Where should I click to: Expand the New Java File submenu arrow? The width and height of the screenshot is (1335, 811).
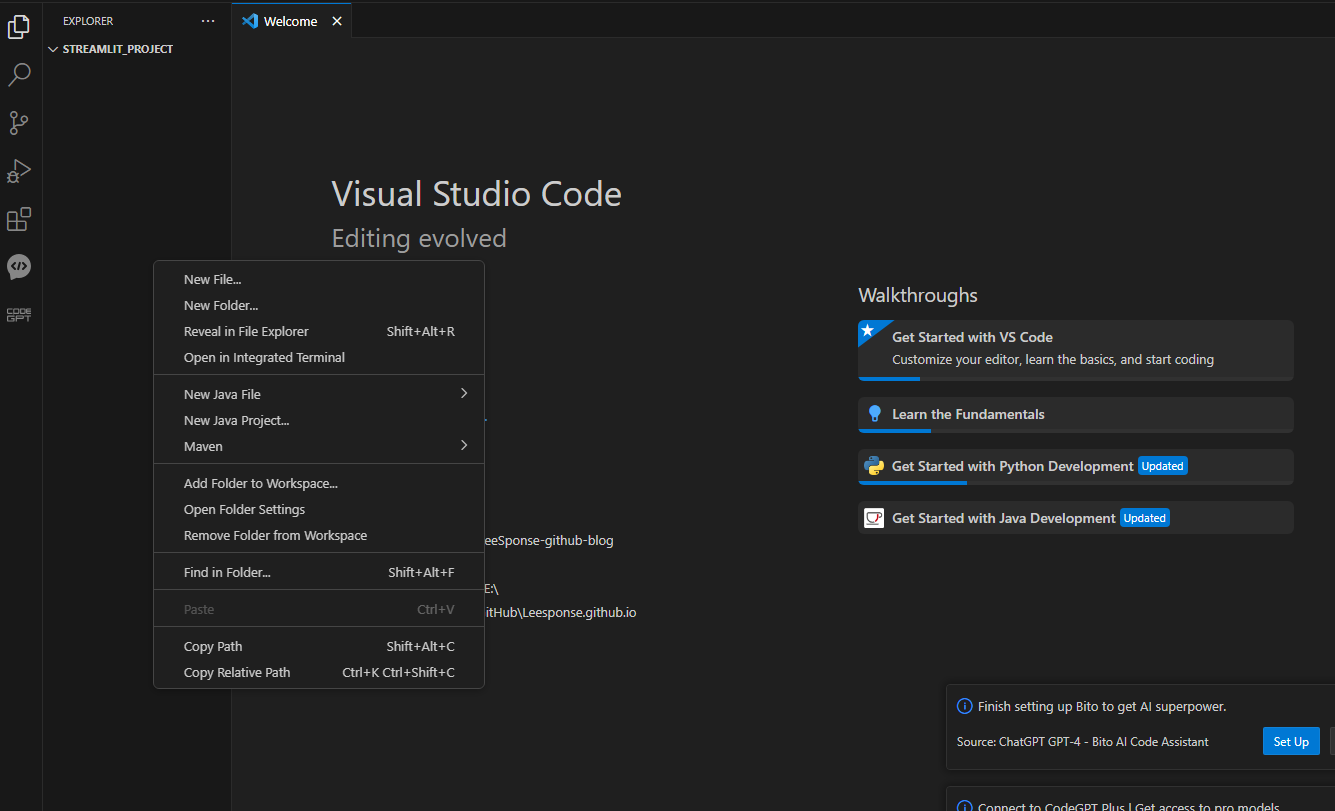(464, 394)
